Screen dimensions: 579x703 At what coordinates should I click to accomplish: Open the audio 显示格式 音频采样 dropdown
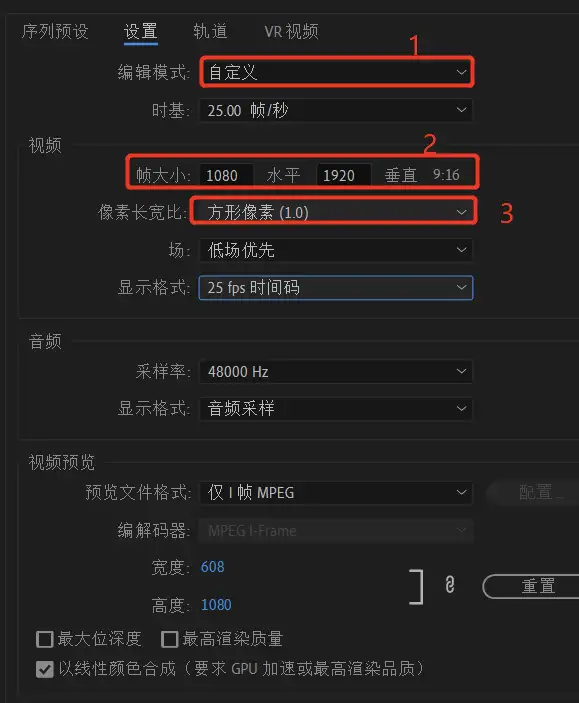point(336,408)
